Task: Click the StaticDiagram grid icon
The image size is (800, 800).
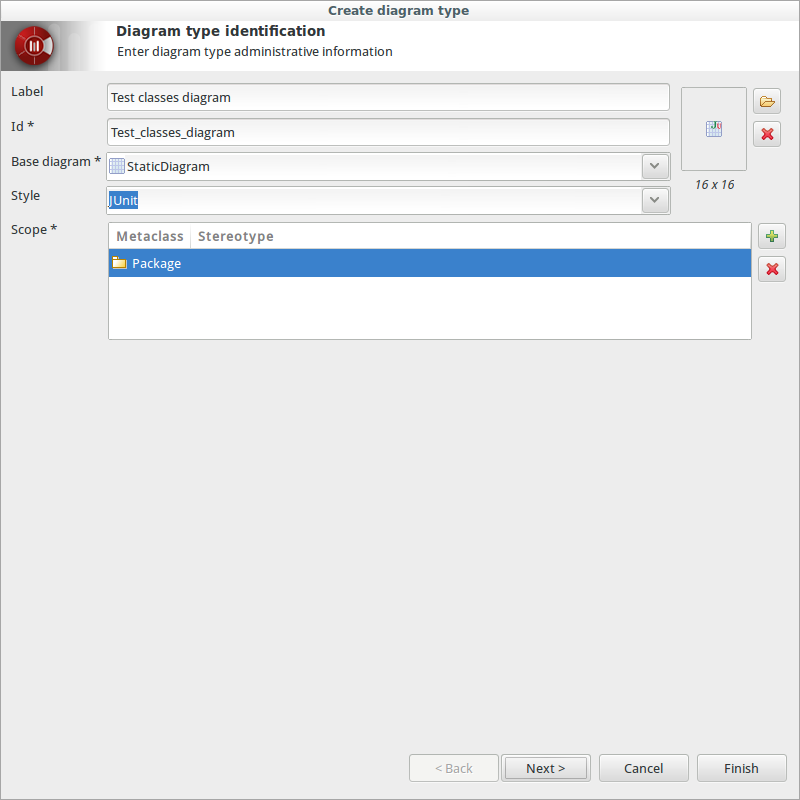Action: (117, 166)
